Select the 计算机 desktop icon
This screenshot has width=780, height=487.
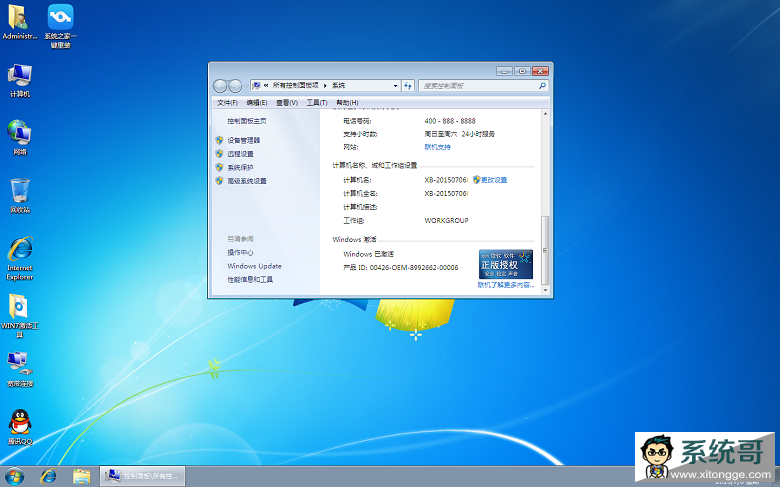[x=20, y=81]
